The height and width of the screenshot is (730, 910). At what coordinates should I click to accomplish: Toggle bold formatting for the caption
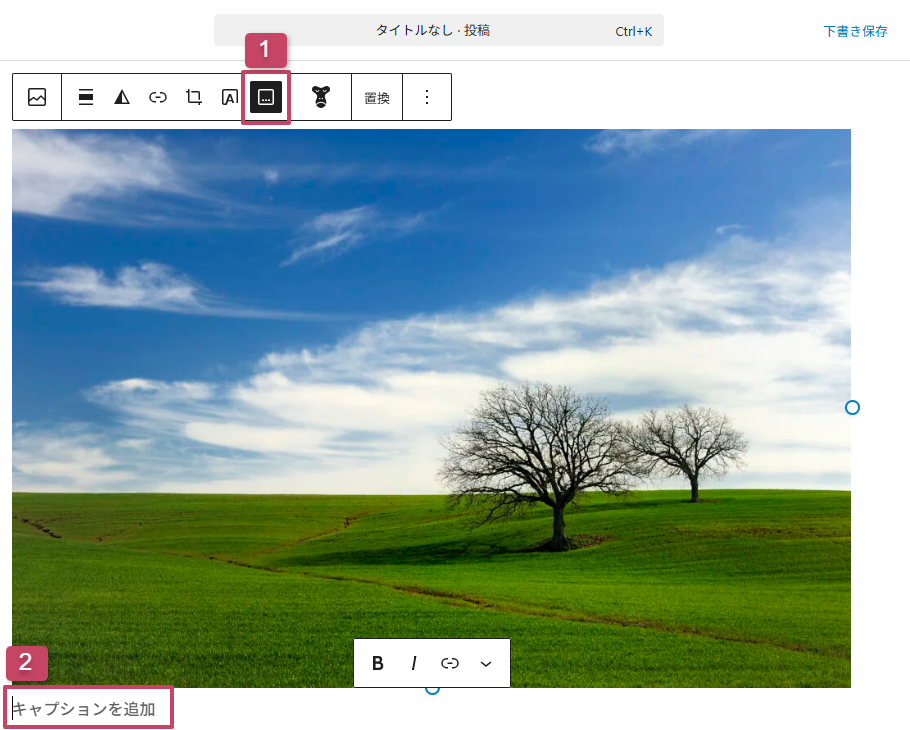click(x=378, y=663)
